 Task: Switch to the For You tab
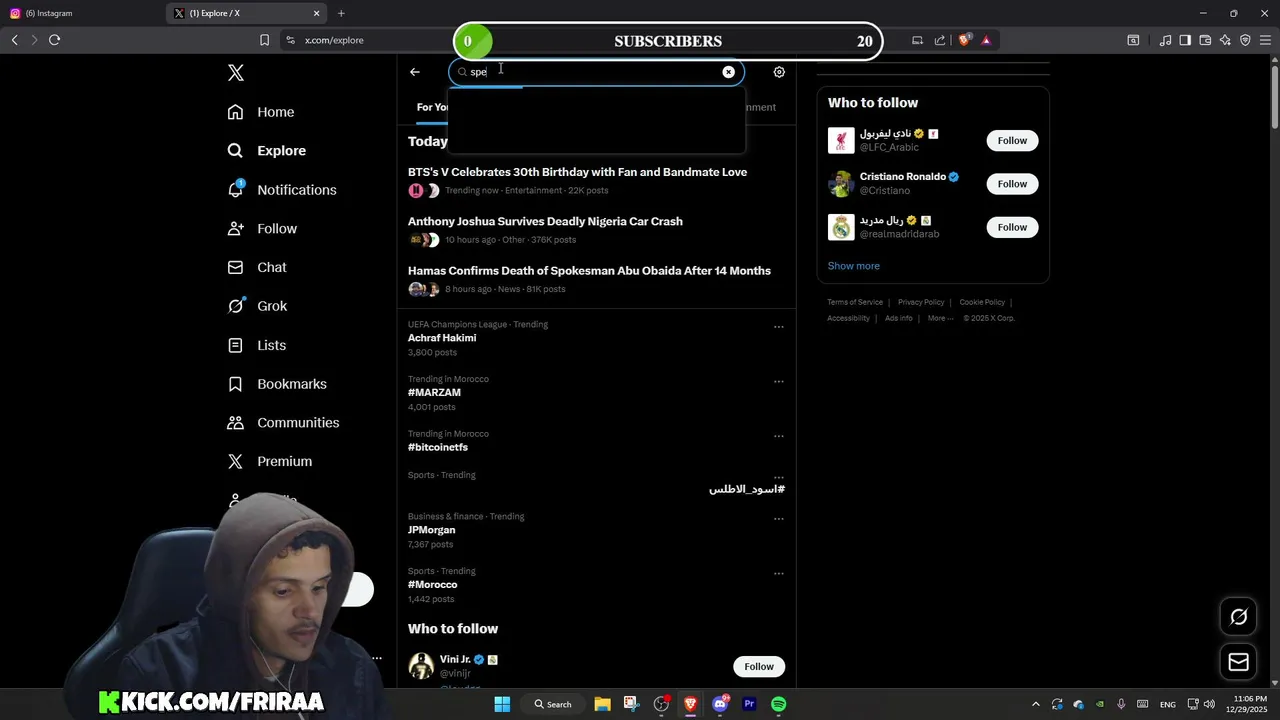coord(432,107)
